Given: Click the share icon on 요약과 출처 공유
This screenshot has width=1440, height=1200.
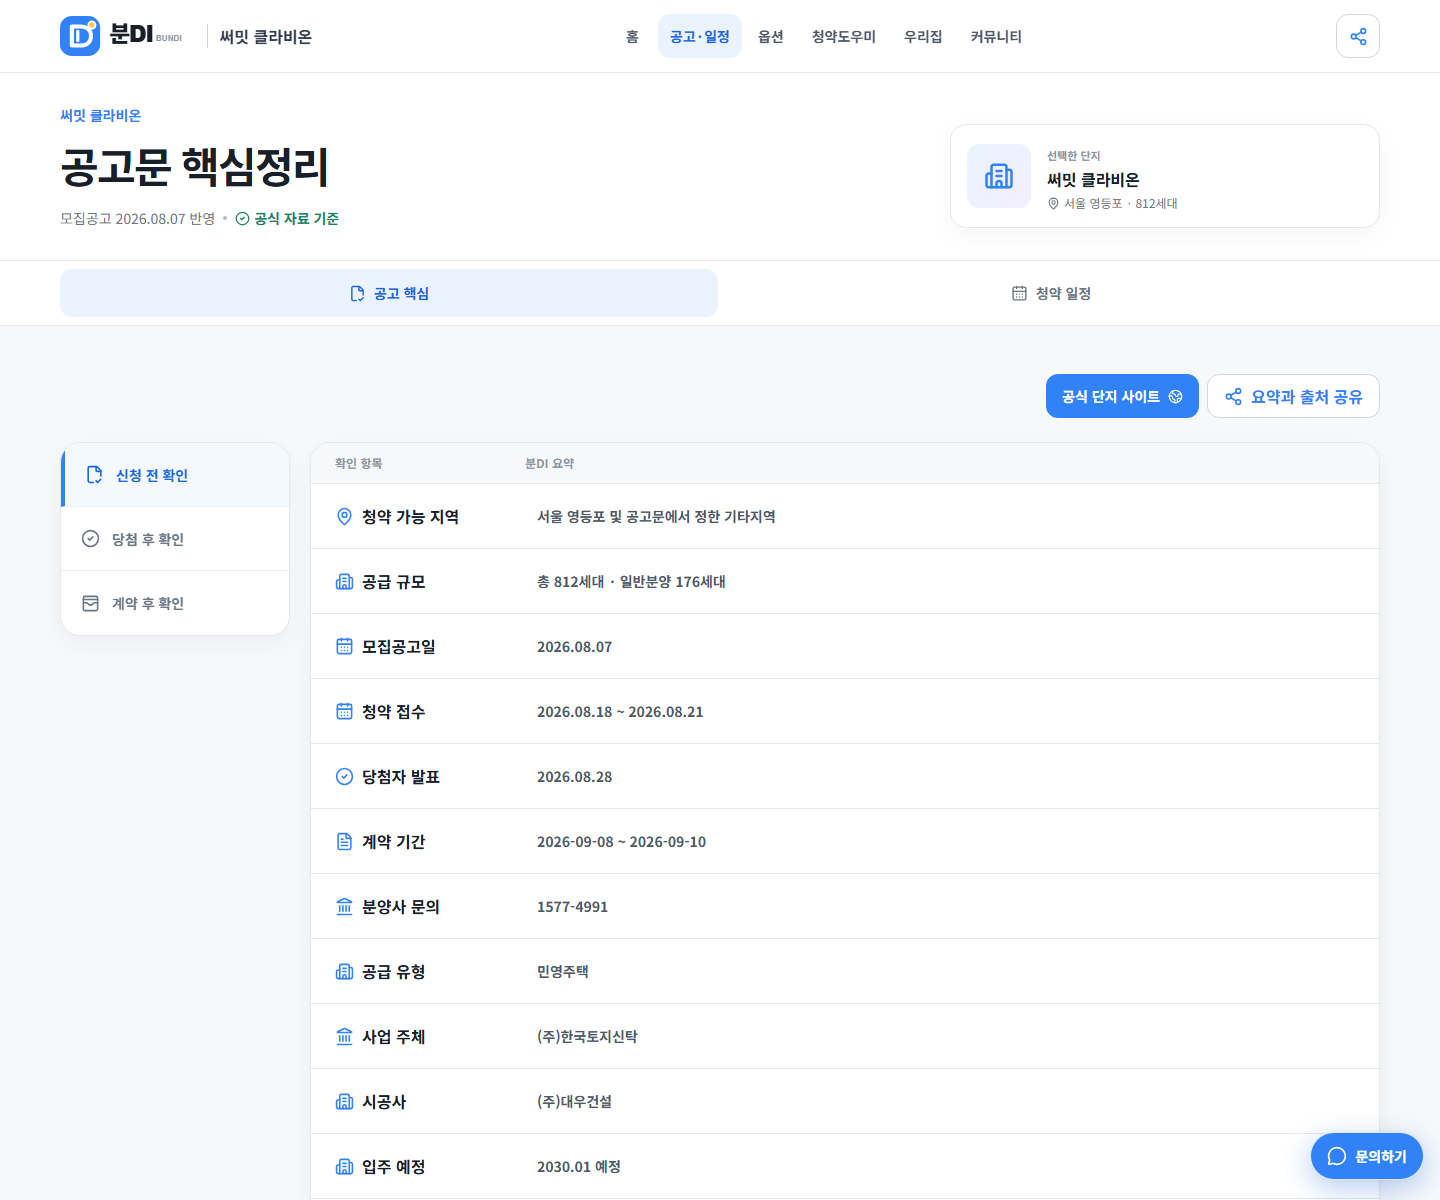Looking at the screenshot, I should [x=1234, y=396].
